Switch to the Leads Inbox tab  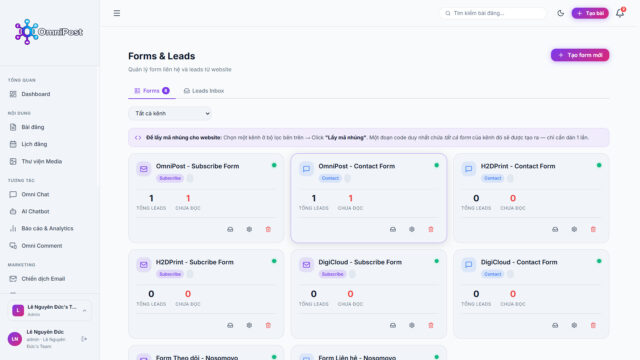(204, 91)
